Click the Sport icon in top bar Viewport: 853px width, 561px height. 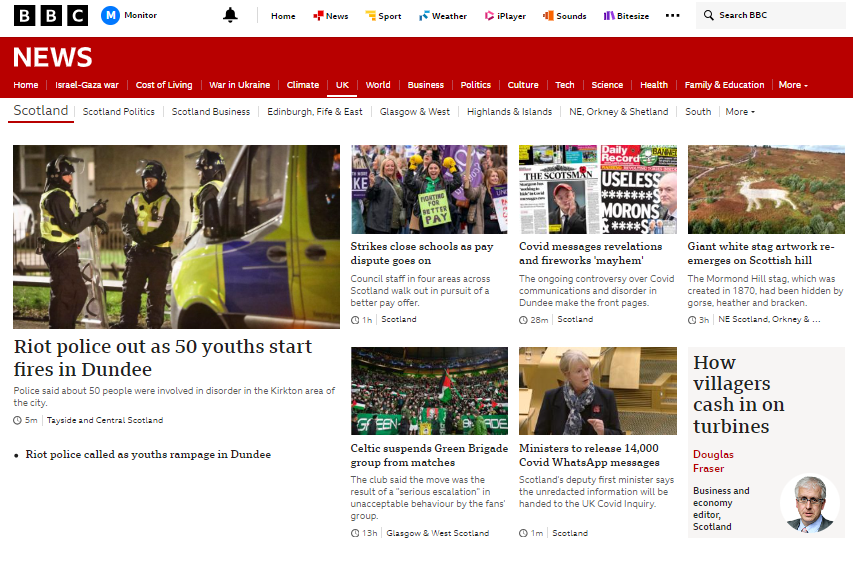[x=370, y=16]
